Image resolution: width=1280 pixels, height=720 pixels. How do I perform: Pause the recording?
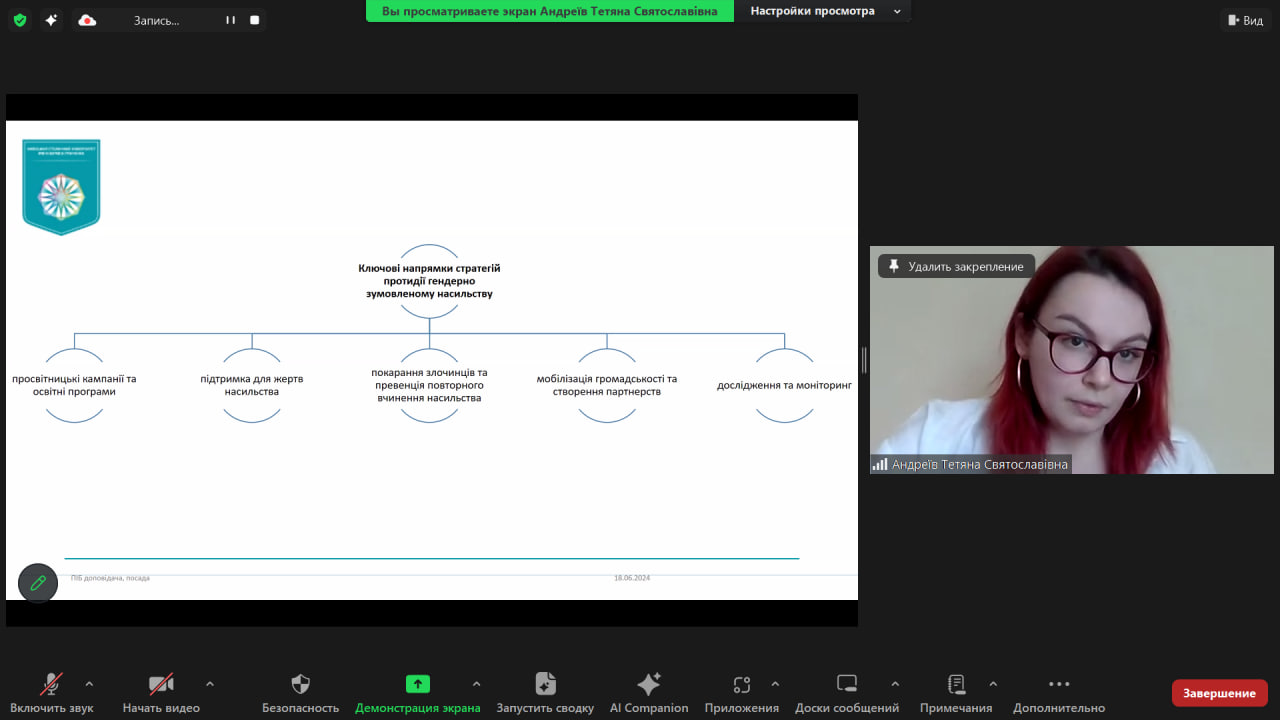point(230,20)
